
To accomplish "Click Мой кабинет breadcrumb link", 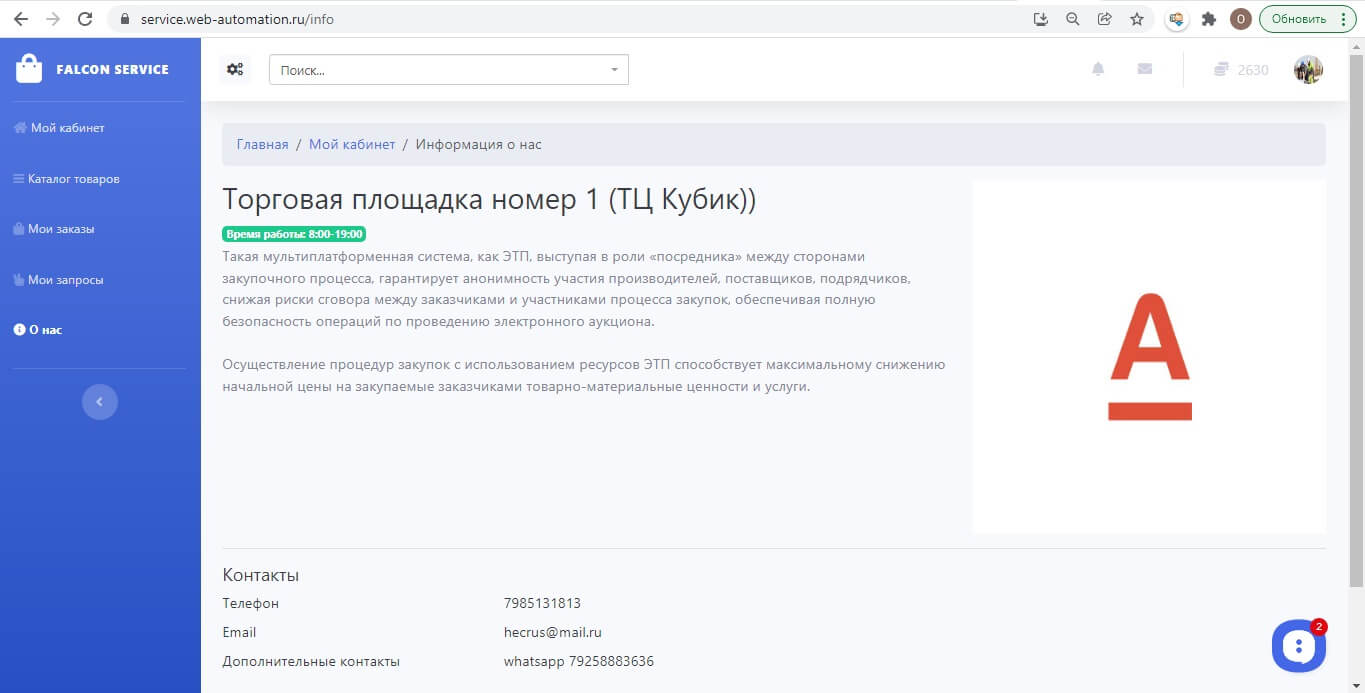I will [352, 144].
